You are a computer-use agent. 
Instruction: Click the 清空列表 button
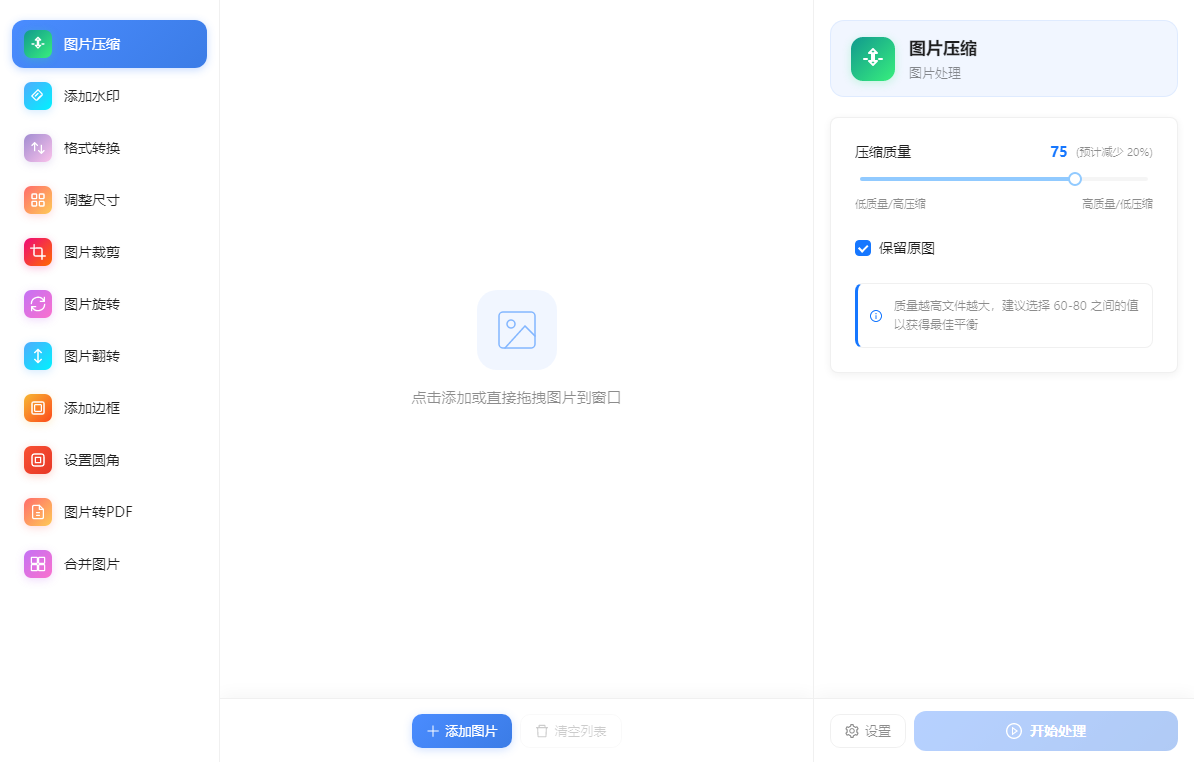tap(571, 731)
